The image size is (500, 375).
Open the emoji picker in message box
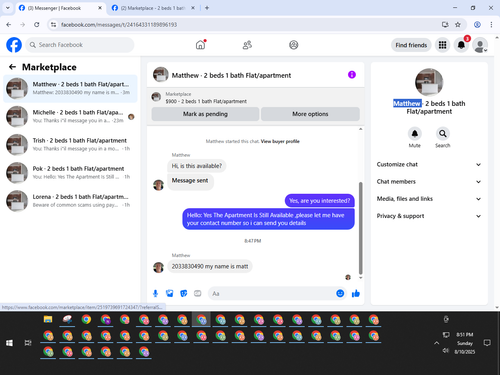click(x=340, y=293)
